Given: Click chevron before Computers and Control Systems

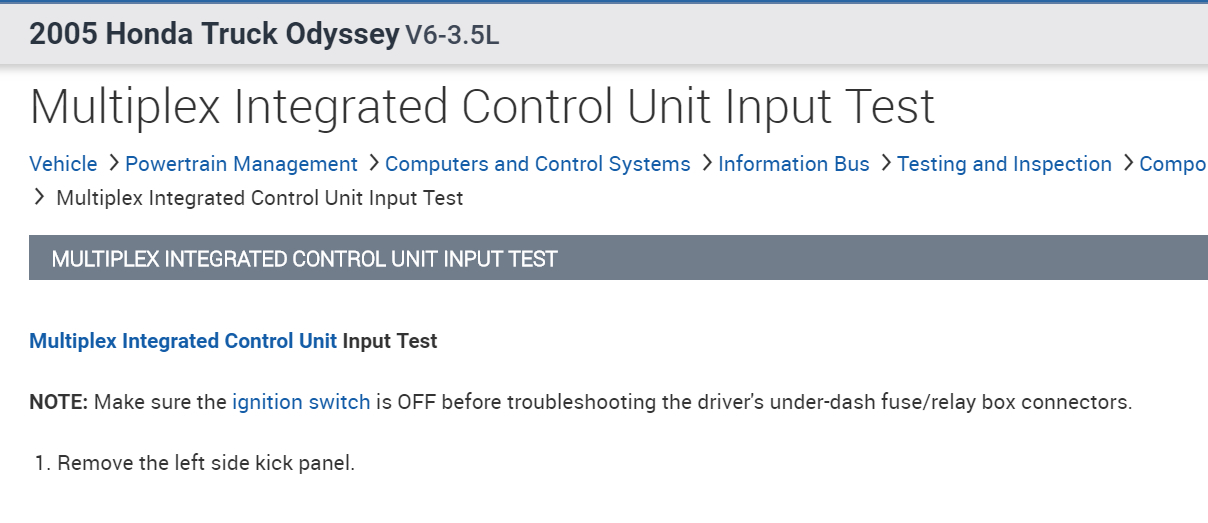Looking at the screenshot, I should 373,163.
